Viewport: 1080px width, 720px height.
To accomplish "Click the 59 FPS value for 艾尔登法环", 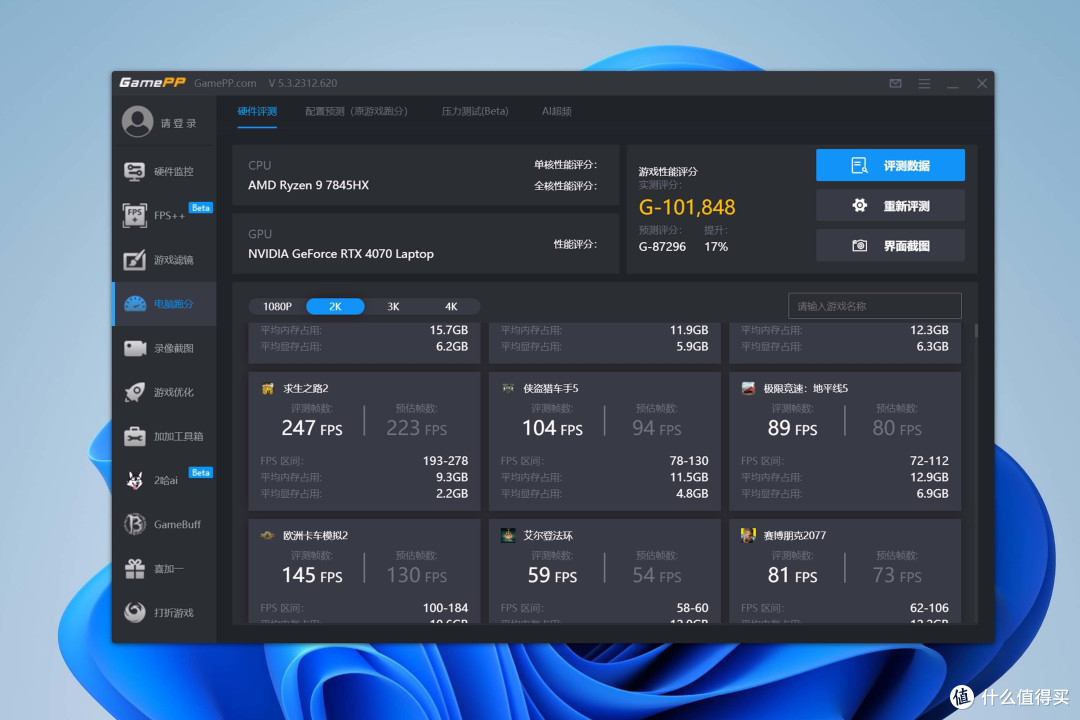I will coord(552,575).
